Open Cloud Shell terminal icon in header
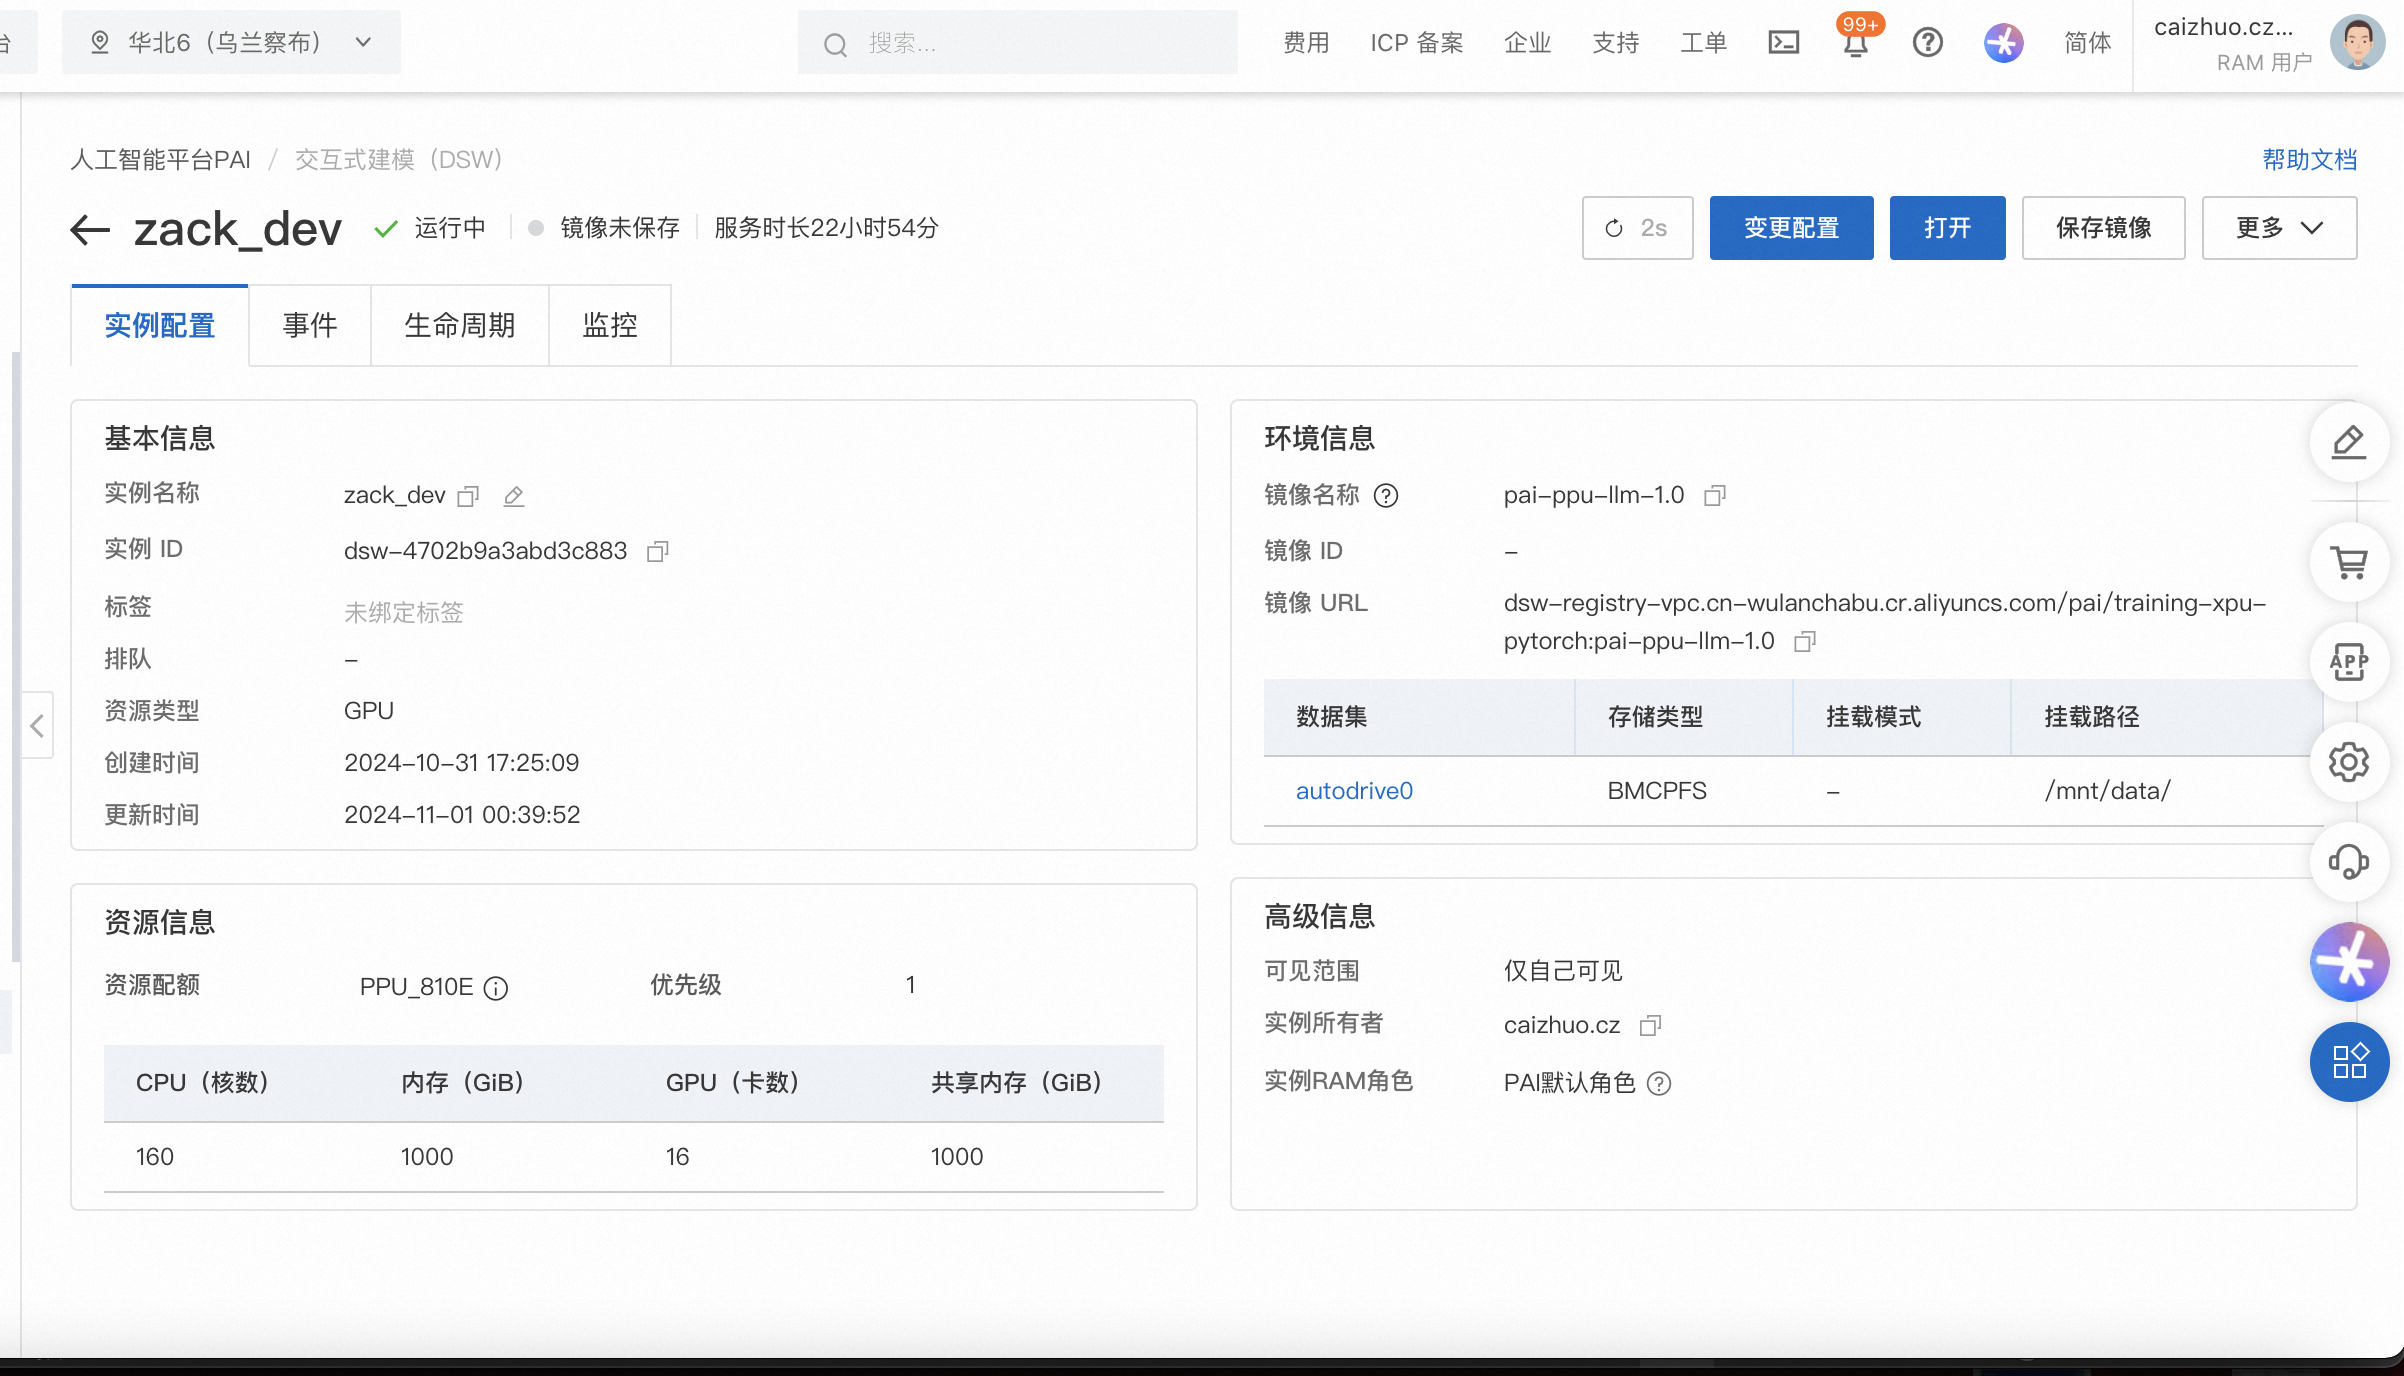2404x1376 pixels. coord(1783,42)
